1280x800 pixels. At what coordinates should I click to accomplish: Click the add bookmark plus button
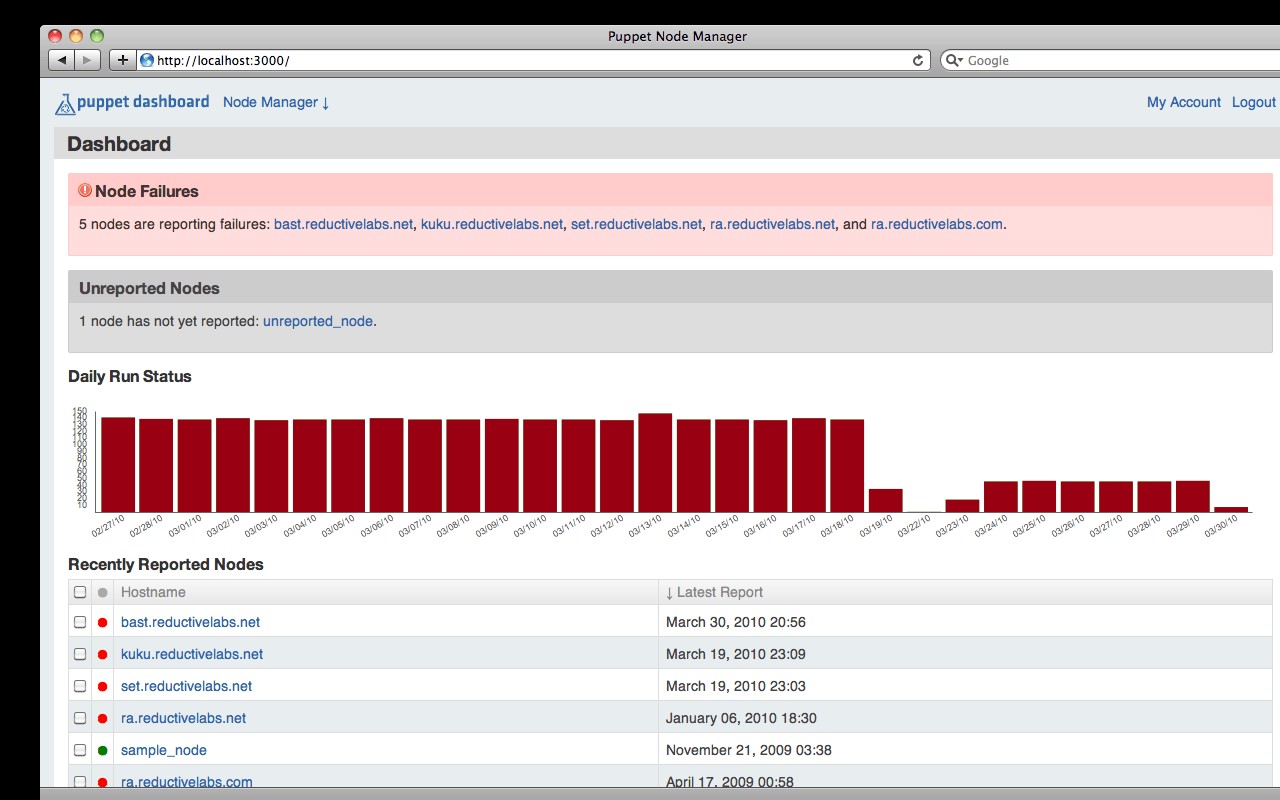[122, 60]
